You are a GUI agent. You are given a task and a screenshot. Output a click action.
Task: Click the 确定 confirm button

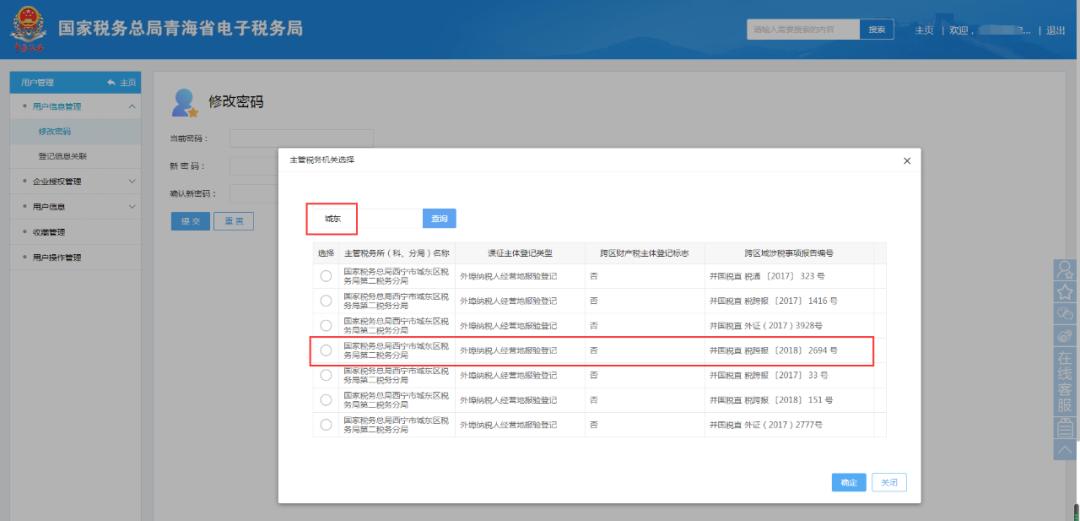coord(848,483)
